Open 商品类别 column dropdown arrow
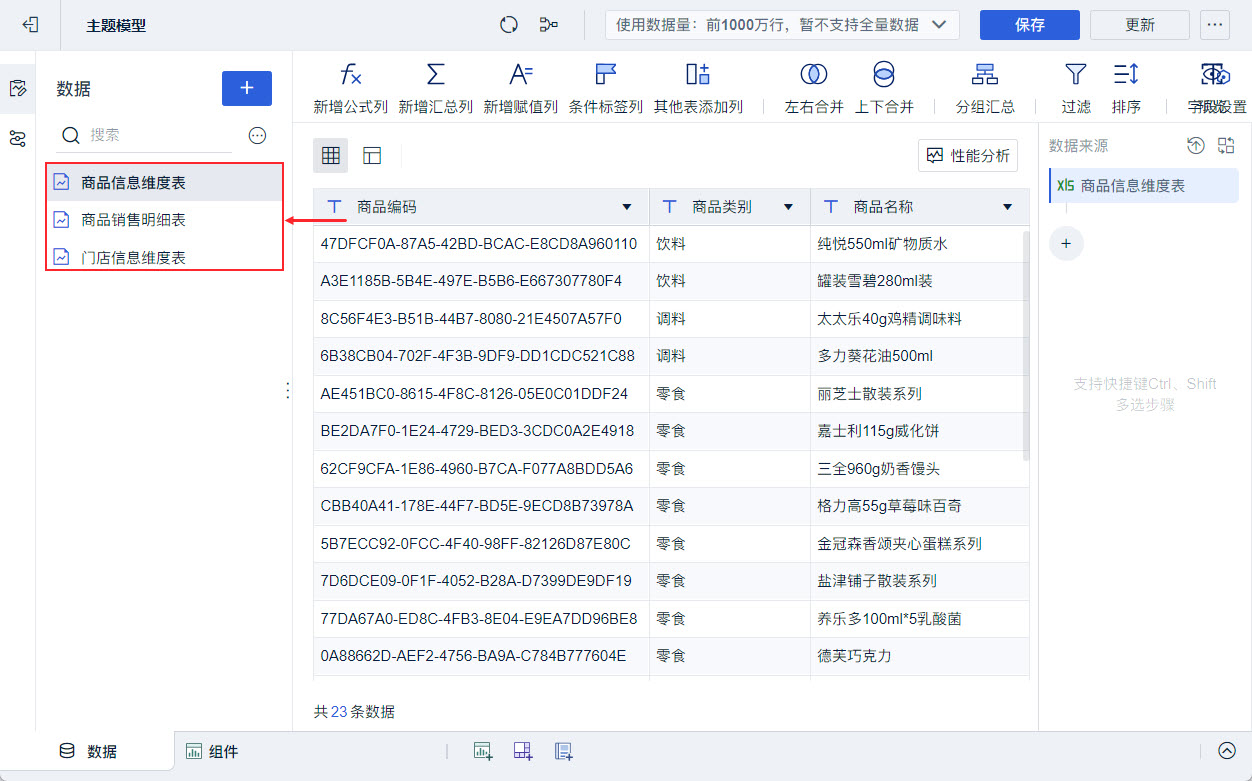This screenshot has height=781, width=1252. (x=788, y=207)
